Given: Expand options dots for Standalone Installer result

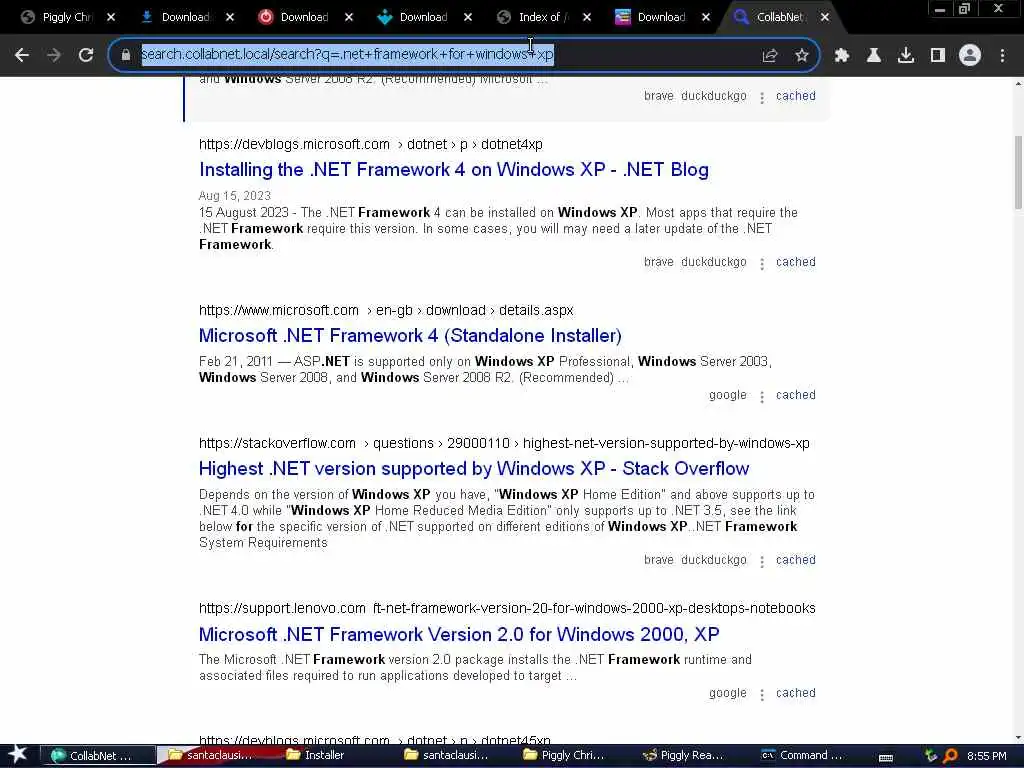Looking at the screenshot, I should [x=761, y=396].
